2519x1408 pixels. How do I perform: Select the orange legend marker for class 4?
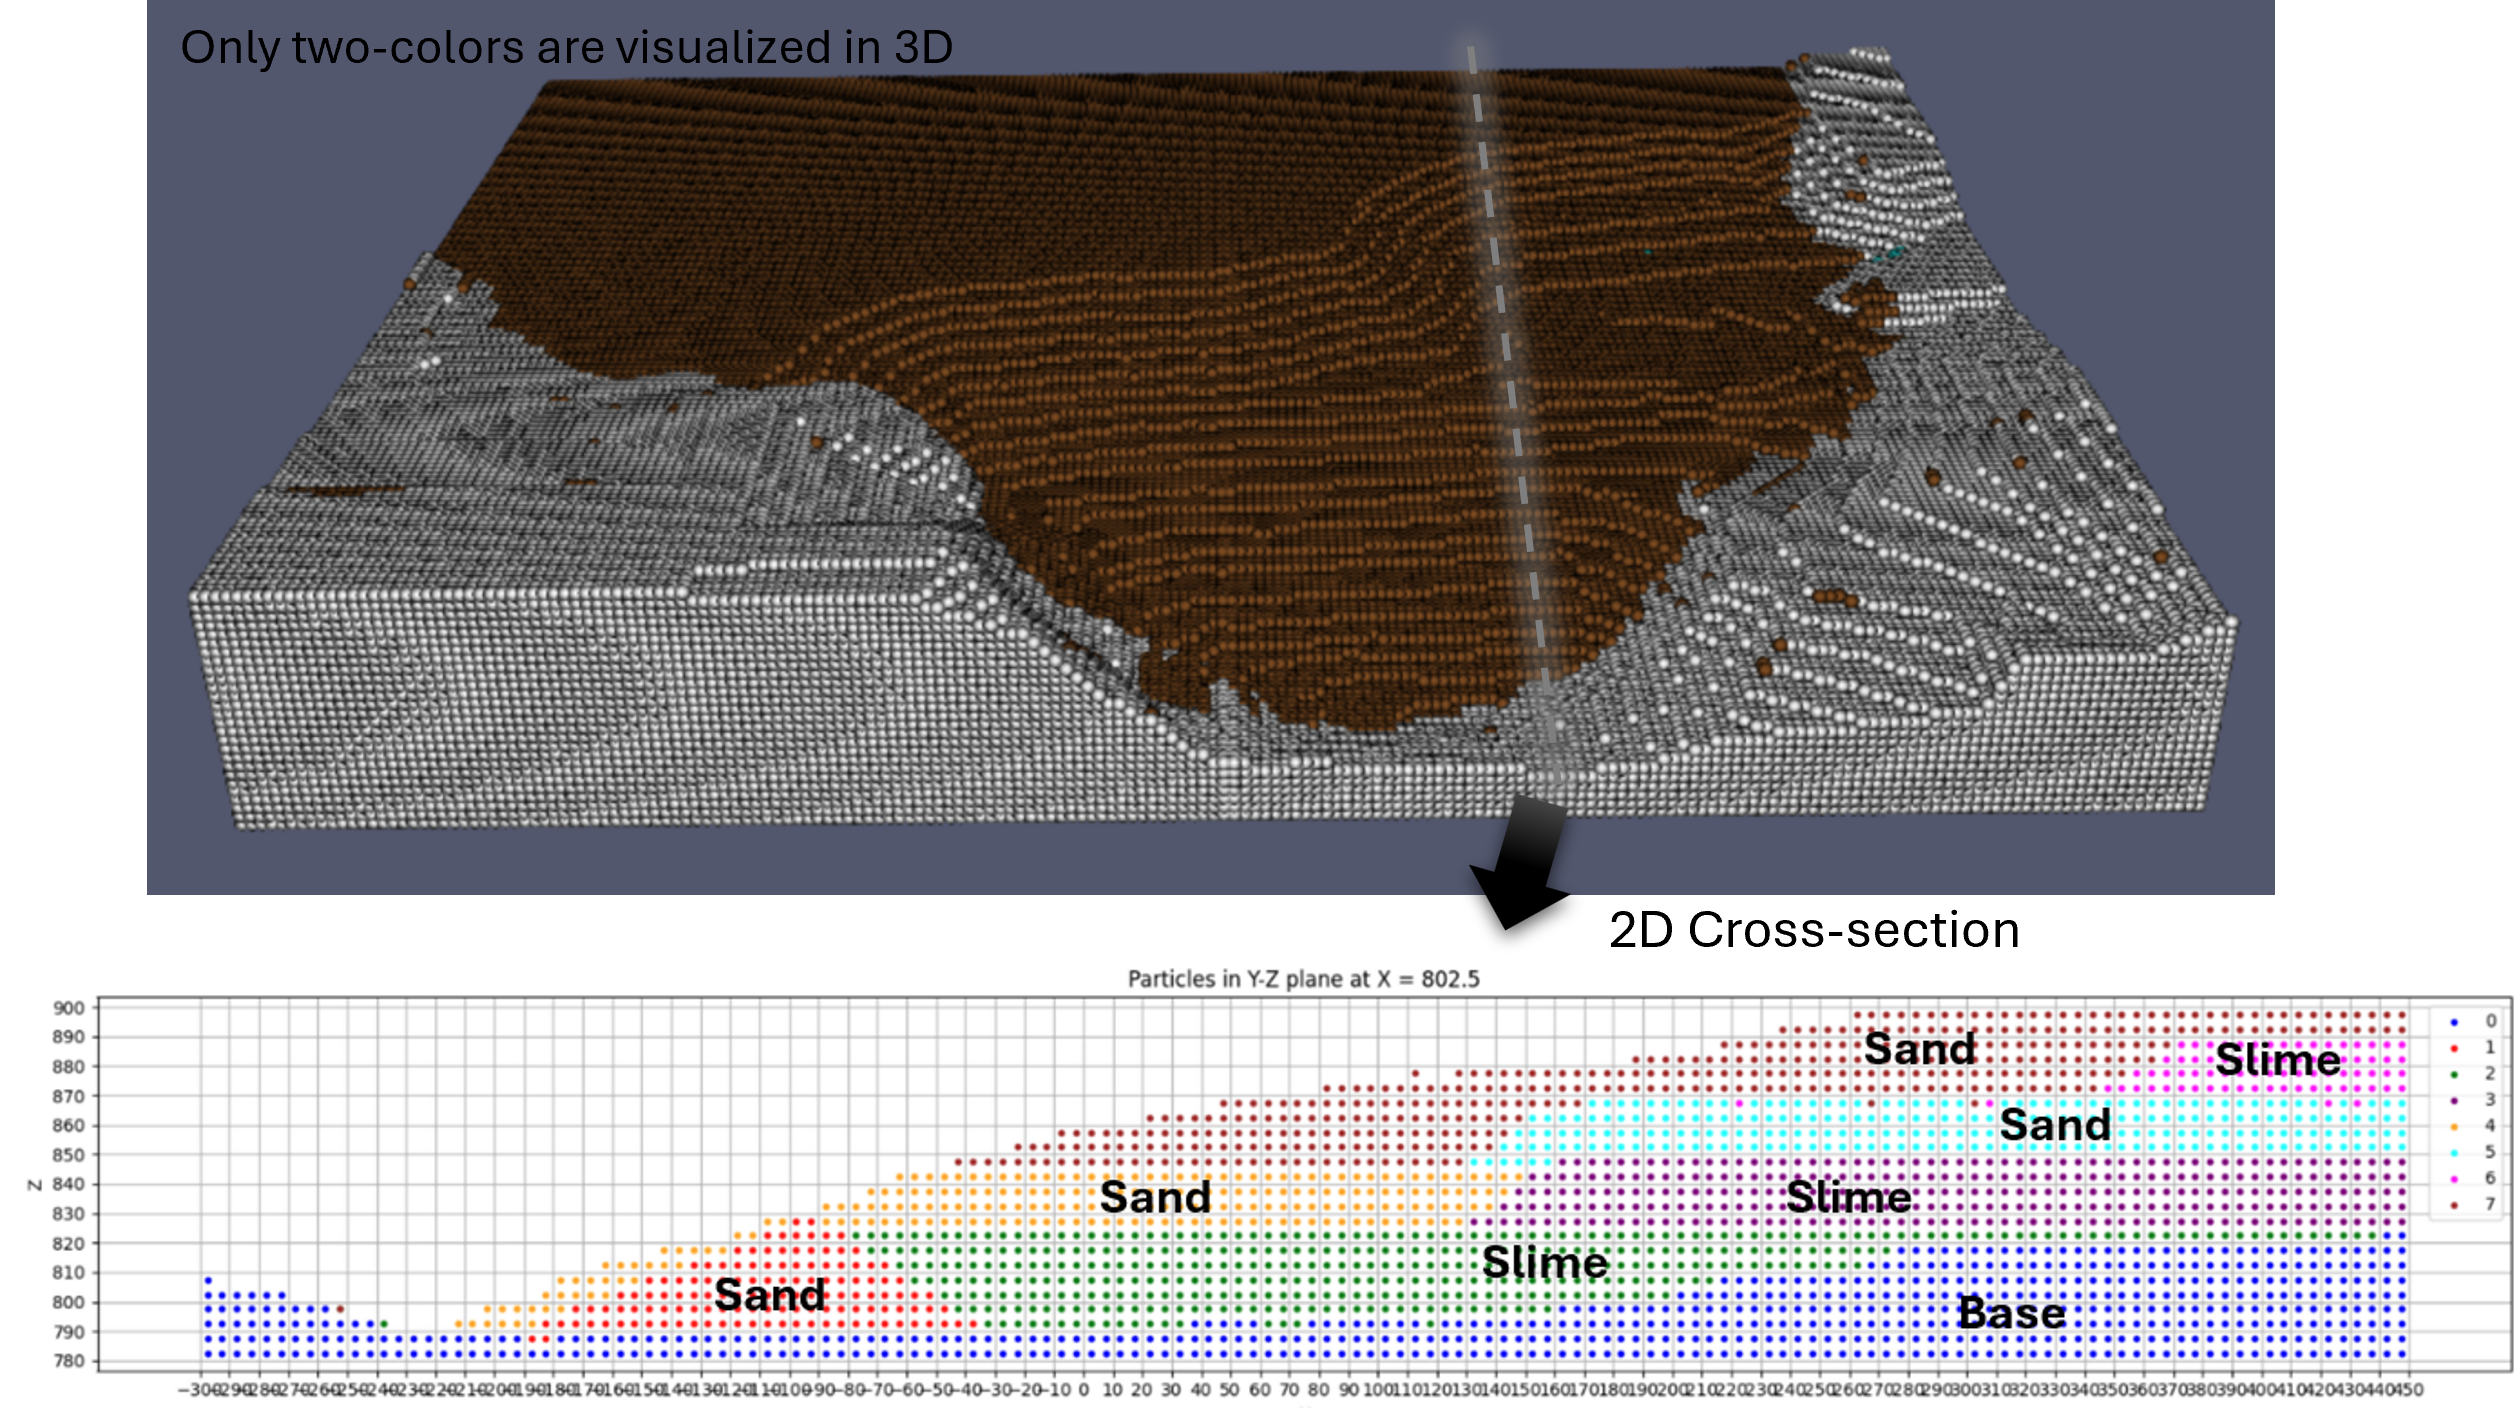click(x=2454, y=1127)
